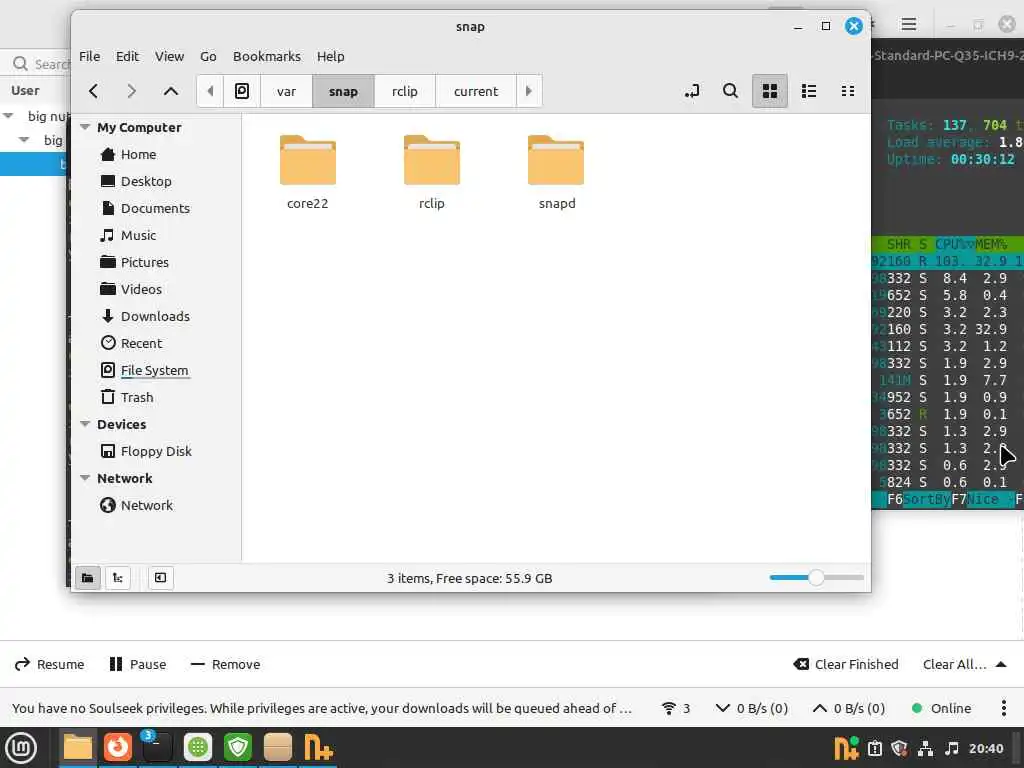The height and width of the screenshot is (768, 1024).
Task: Click Remove in Nicotine+ window
Action: [x=225, y=664]
